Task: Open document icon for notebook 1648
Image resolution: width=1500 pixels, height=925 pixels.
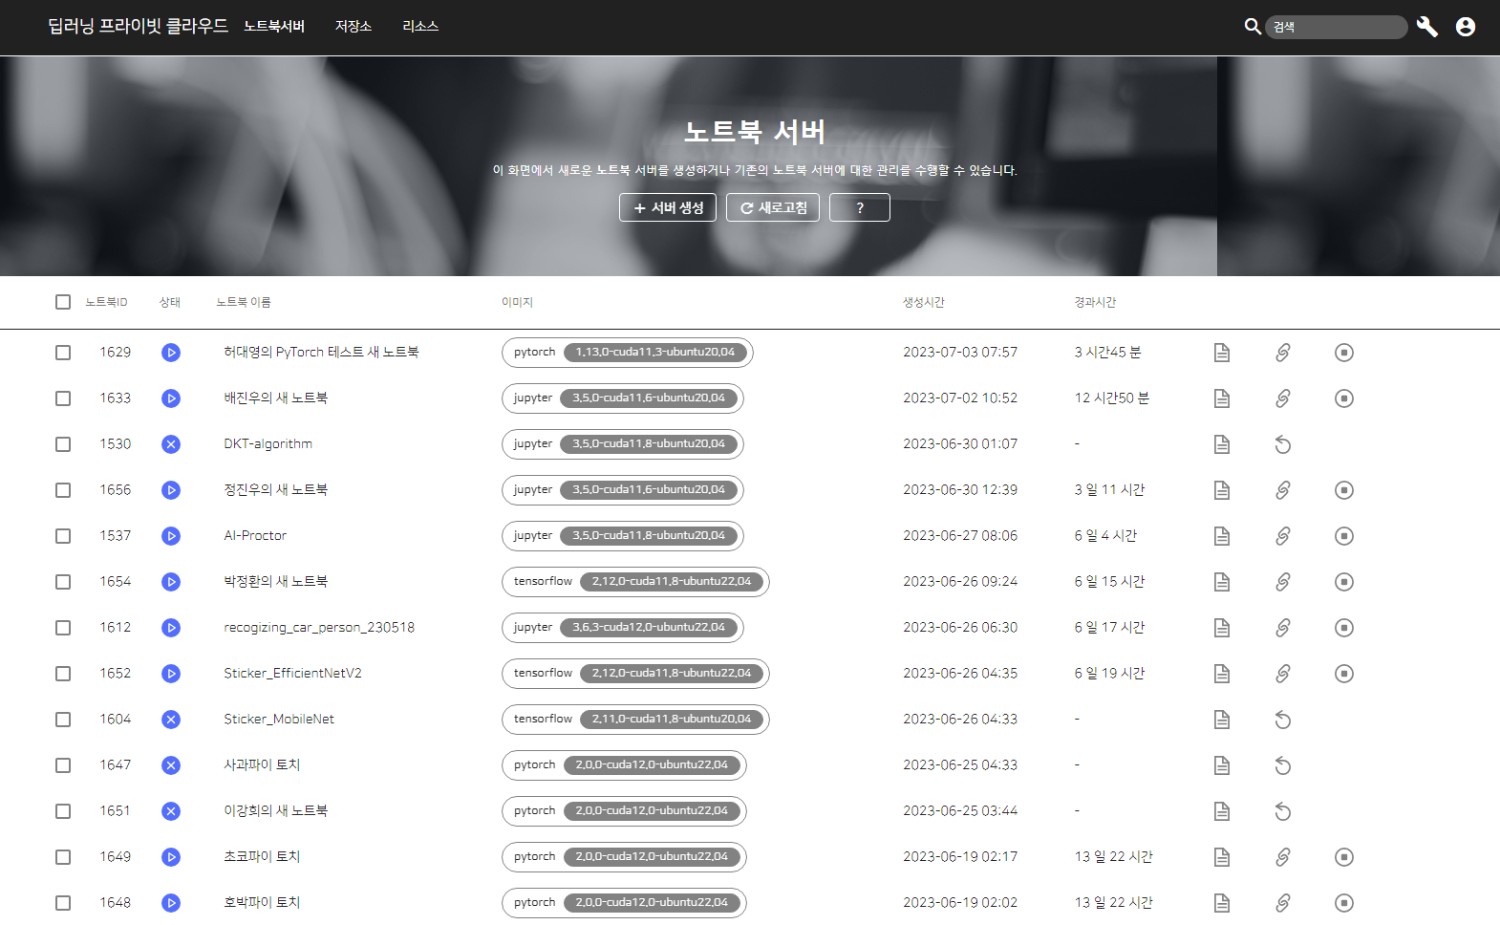Action: tap(1221, 903)
